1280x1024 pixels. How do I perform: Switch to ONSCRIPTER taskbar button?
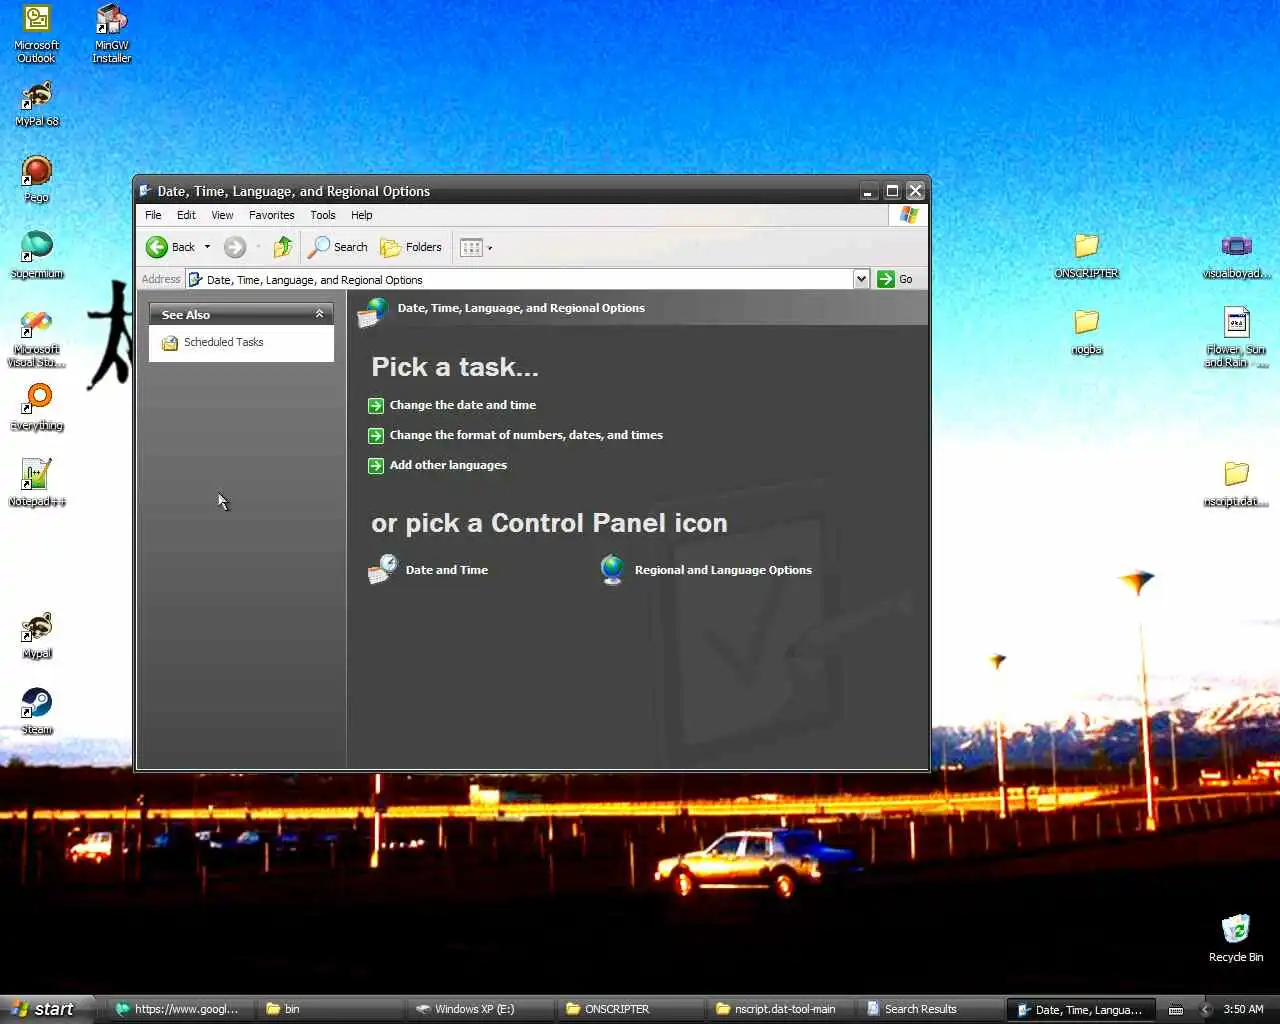pos(629,1009)
